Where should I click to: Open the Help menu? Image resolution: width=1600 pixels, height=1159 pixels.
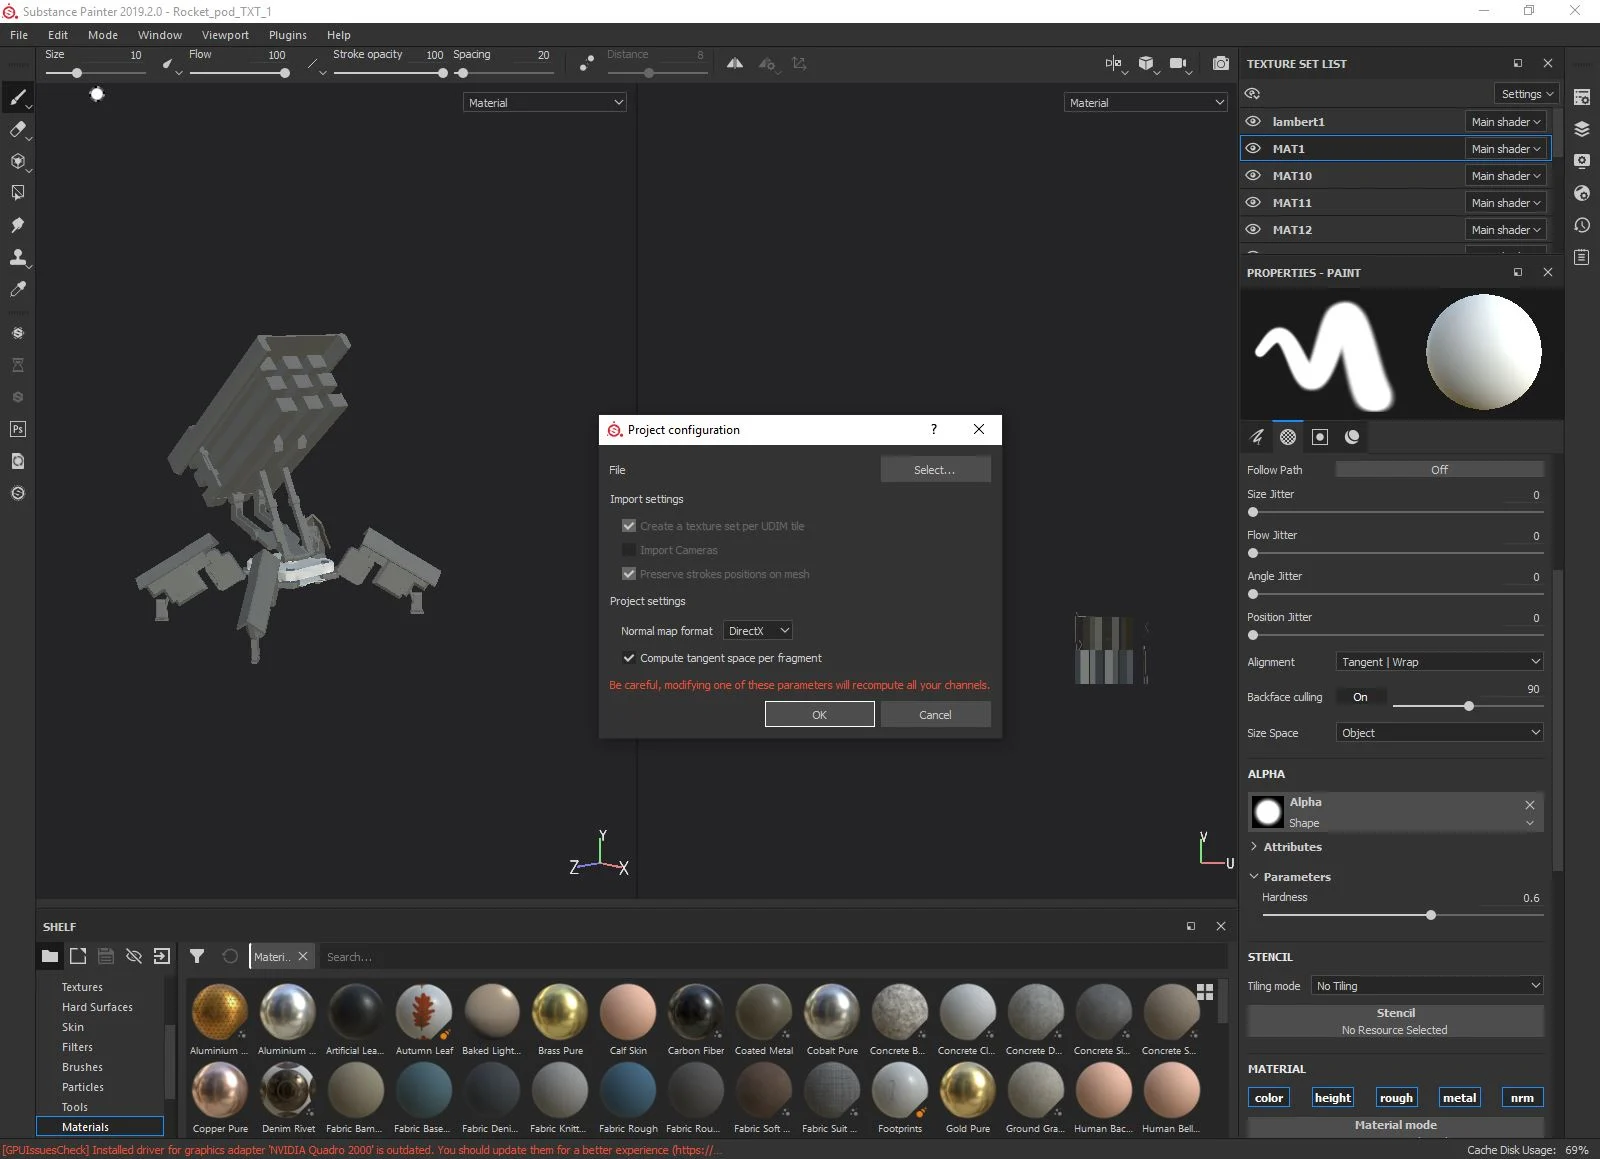pyautogui.click(x=339, y=35)
